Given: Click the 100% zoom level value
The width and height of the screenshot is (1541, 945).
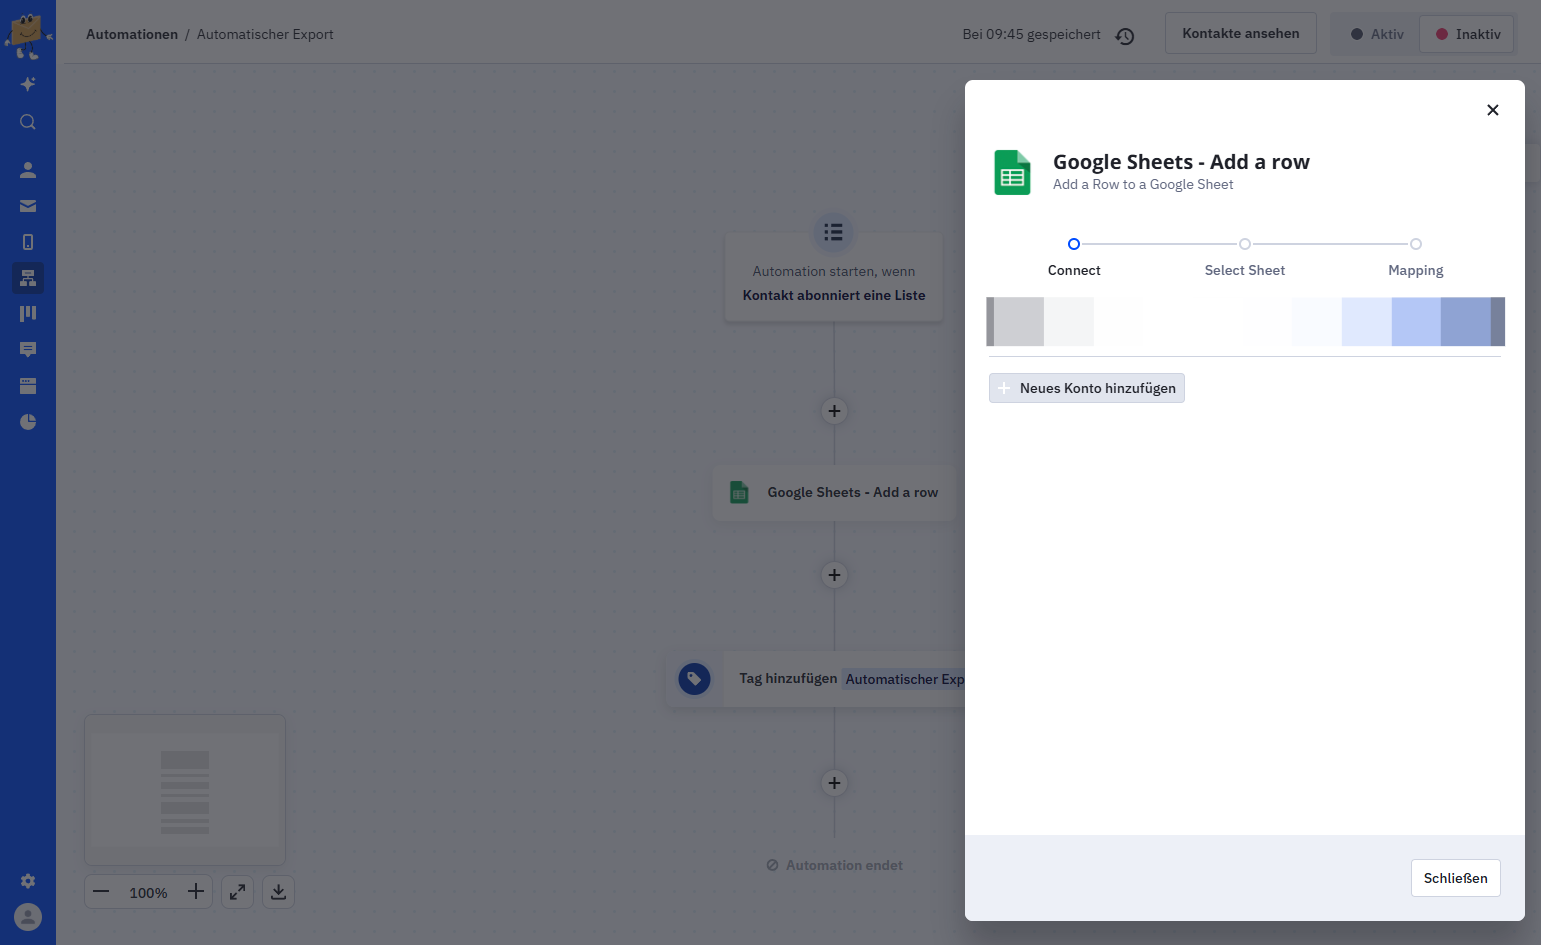Looking at the screenshot, I should click(x=148, y=893).
